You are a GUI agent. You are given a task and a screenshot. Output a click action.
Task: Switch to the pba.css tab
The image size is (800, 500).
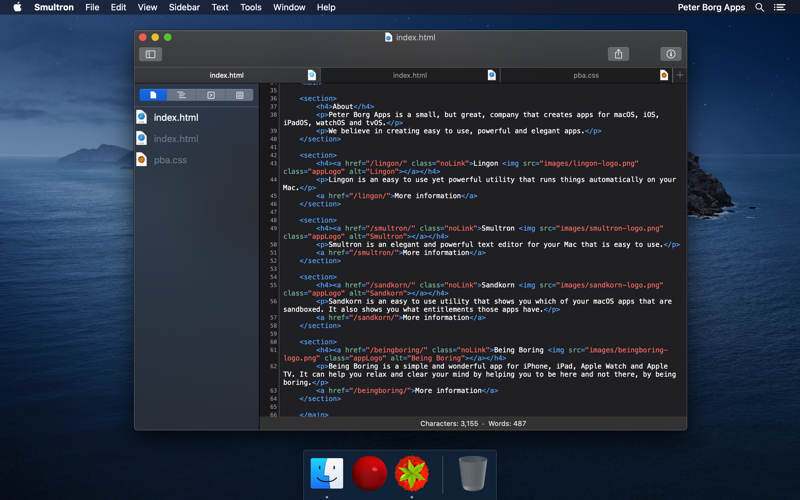pos(586,75)
